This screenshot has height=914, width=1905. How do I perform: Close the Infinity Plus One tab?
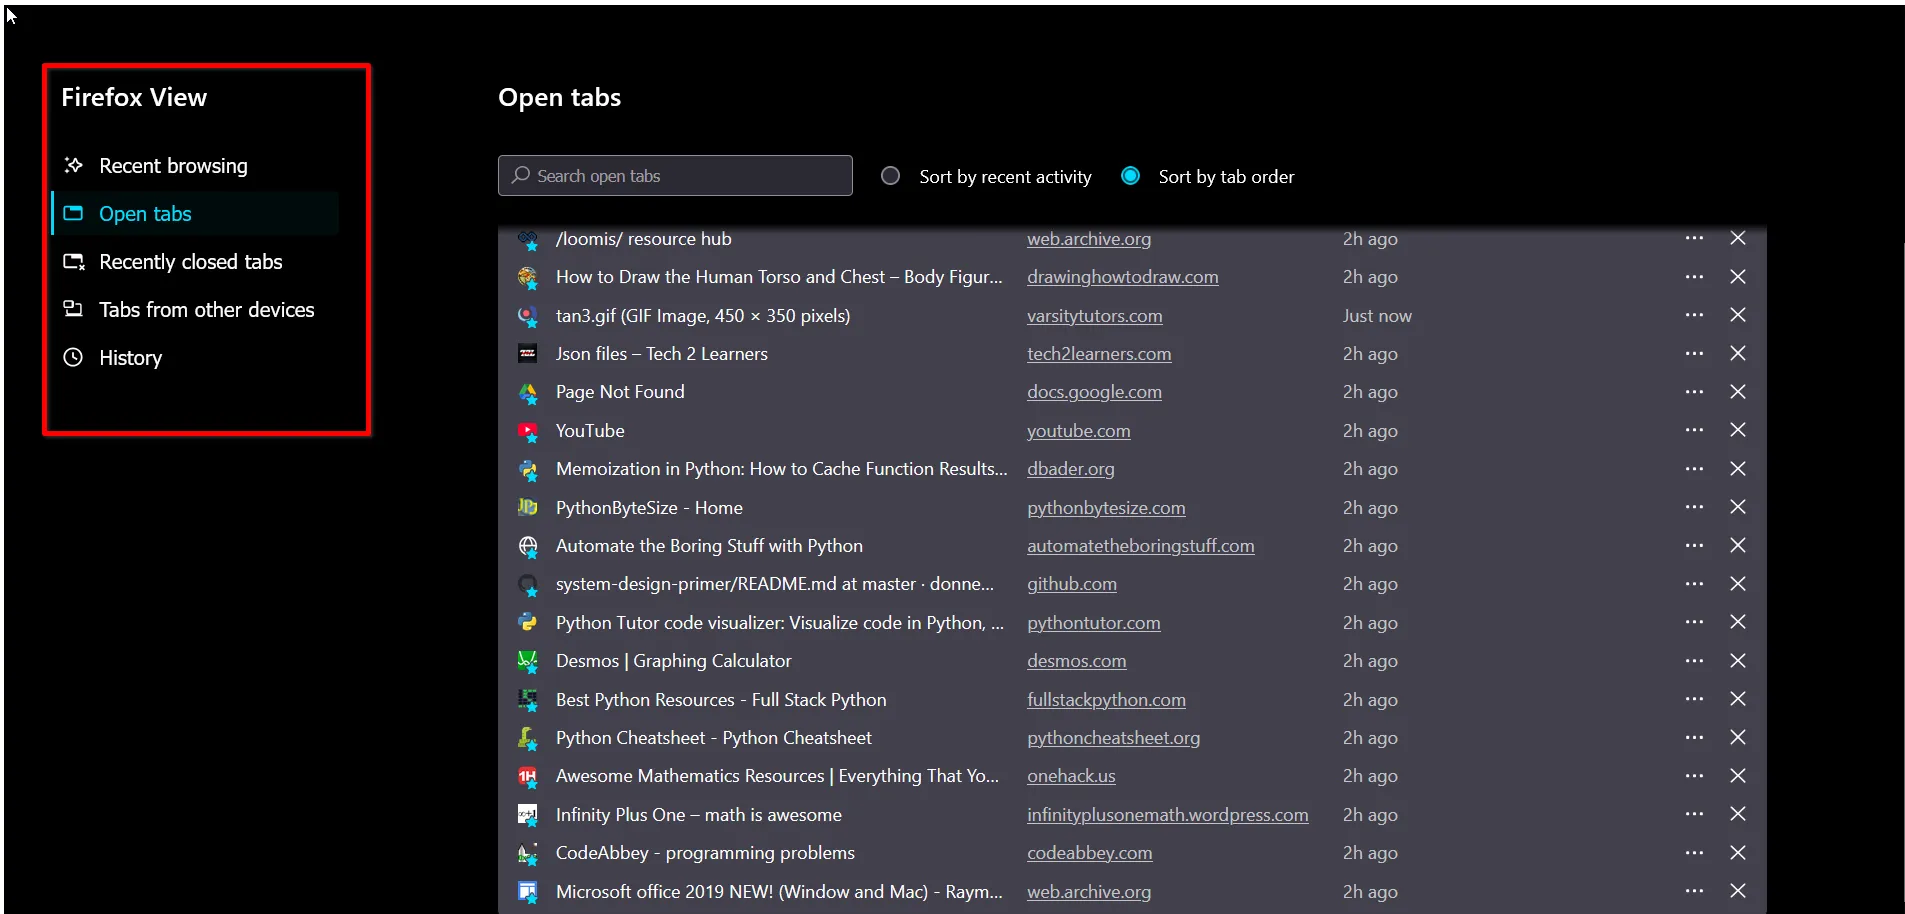[x=1738, y=814]
